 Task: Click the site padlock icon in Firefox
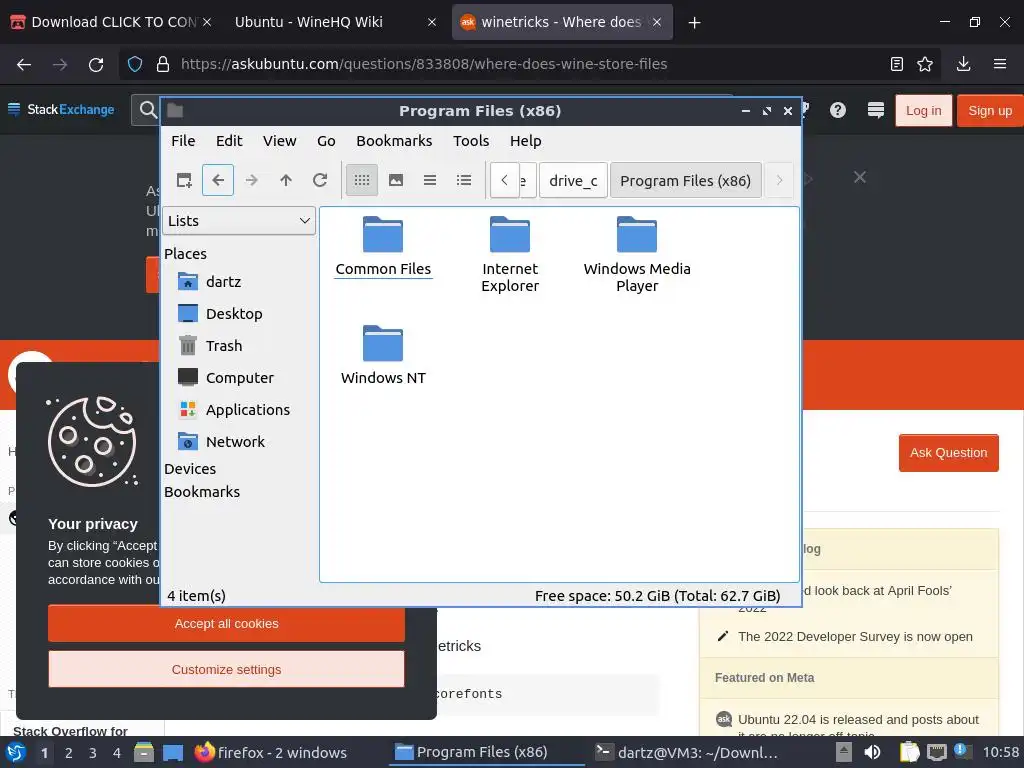click(163, 64)
